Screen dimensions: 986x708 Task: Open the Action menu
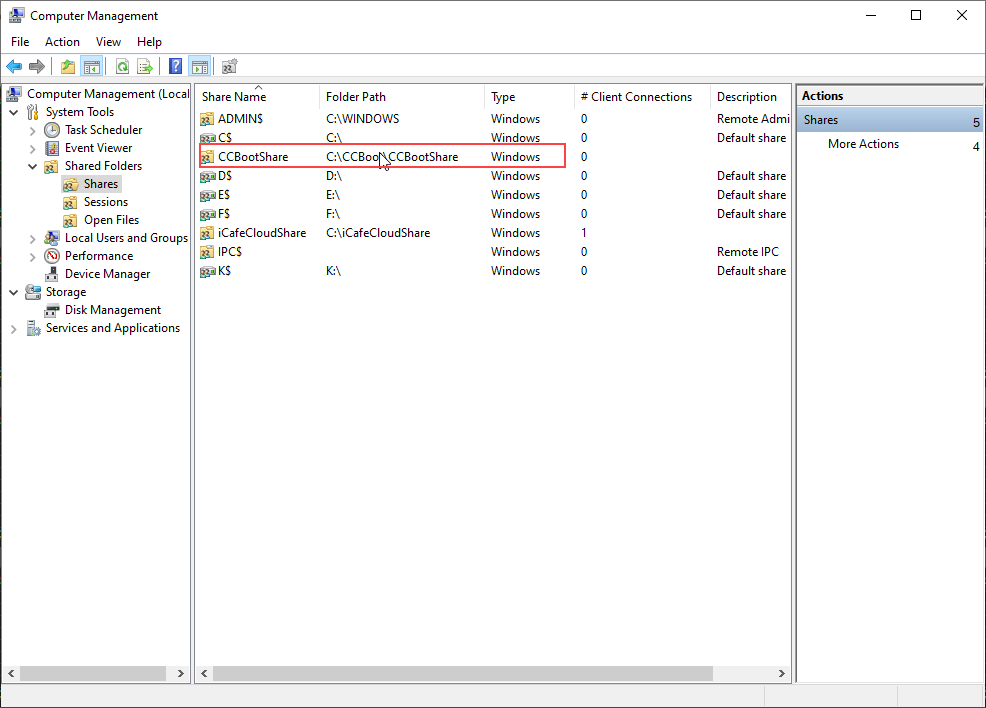62,42
